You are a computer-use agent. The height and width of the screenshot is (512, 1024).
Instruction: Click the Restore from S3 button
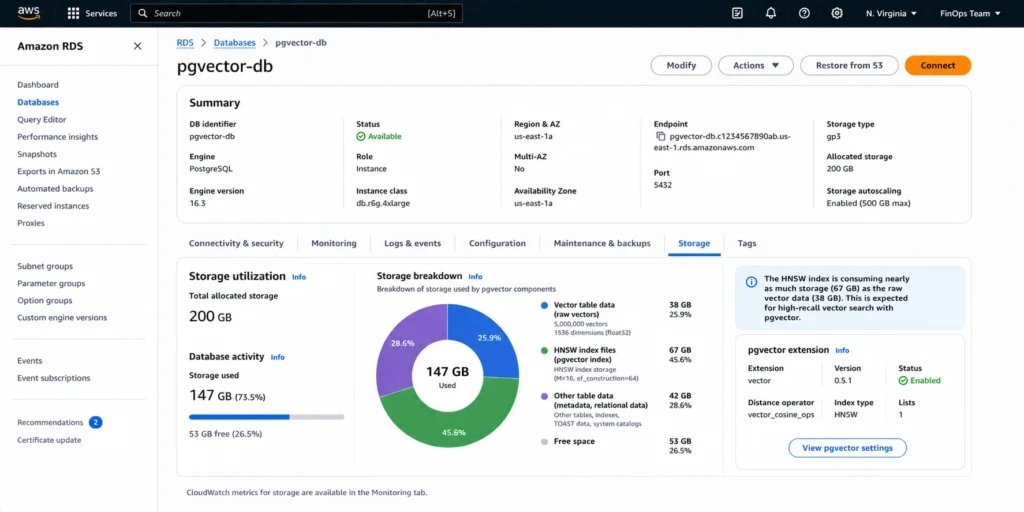tap(849, 65)
